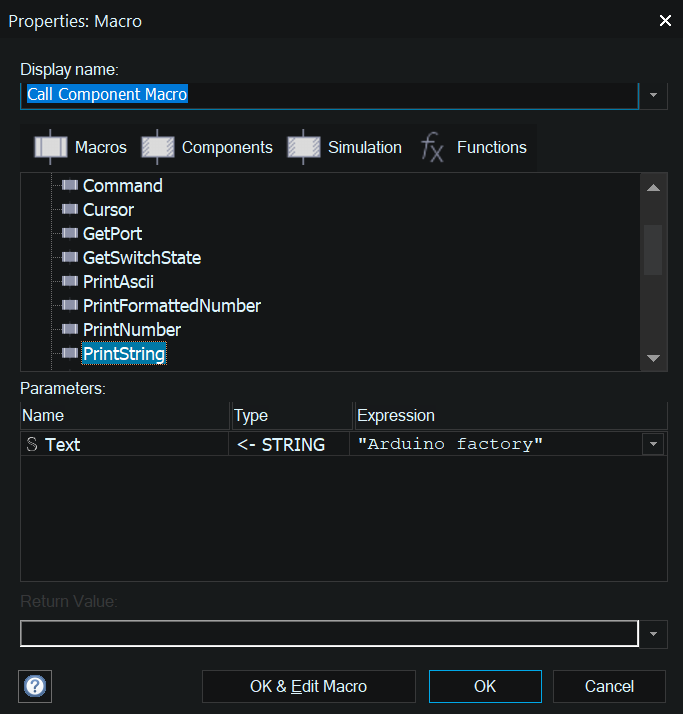Click the Cancel button
683x714 pixels.
[609, 686]
